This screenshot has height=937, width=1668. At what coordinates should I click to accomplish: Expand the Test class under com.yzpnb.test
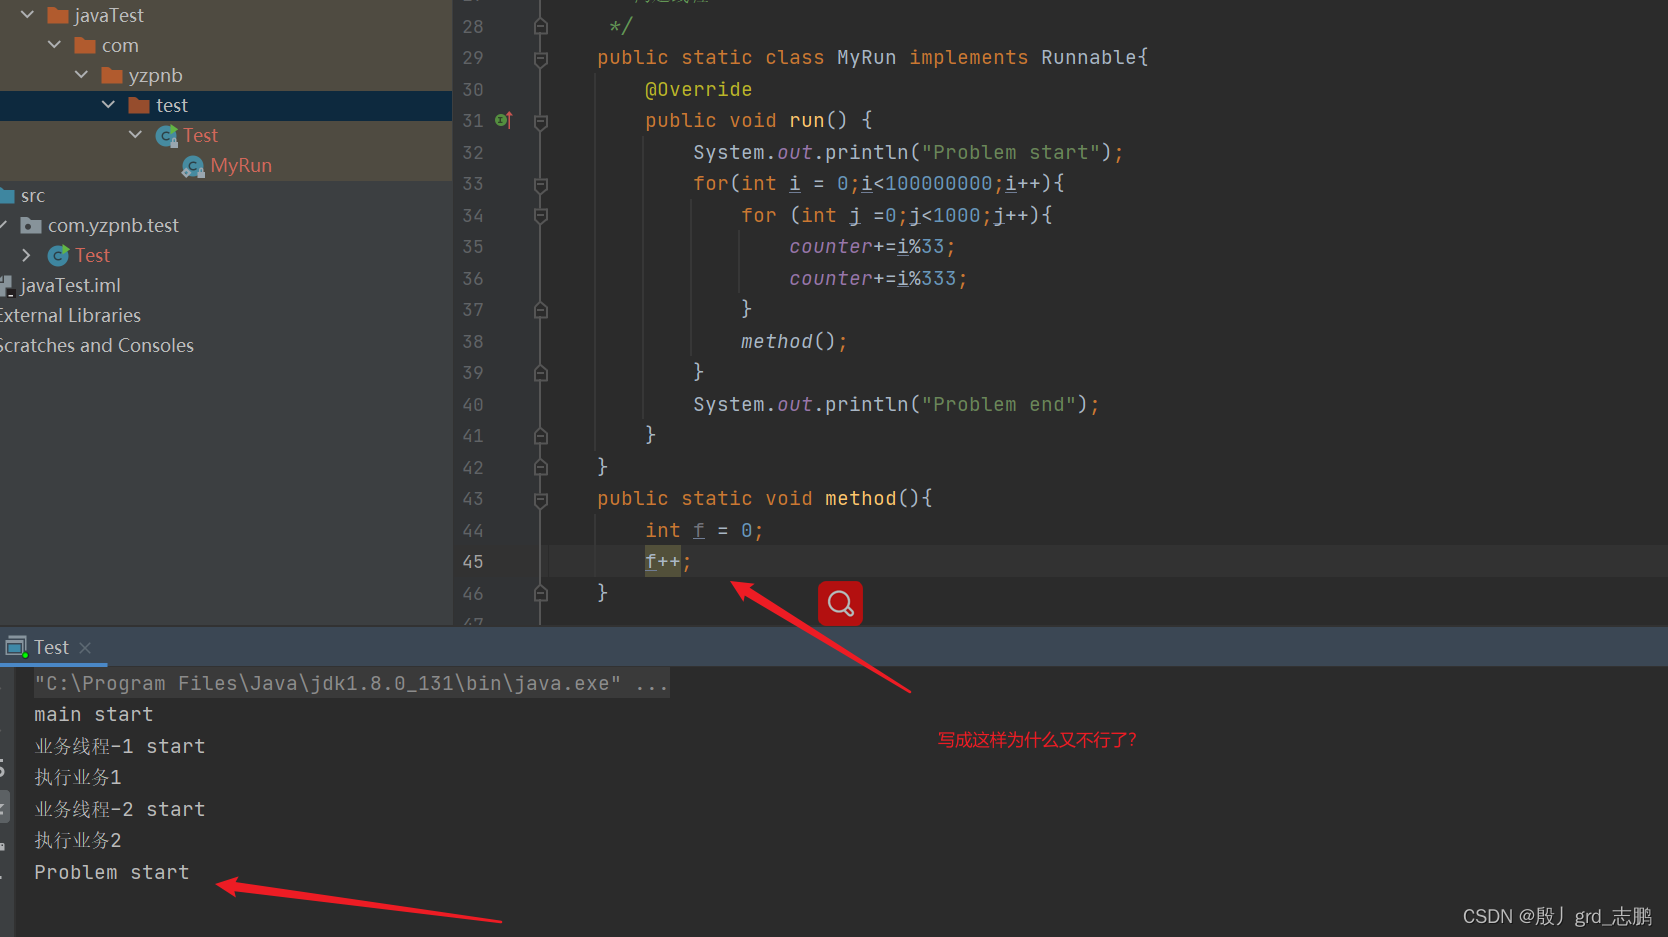click(x=26, y=255)
